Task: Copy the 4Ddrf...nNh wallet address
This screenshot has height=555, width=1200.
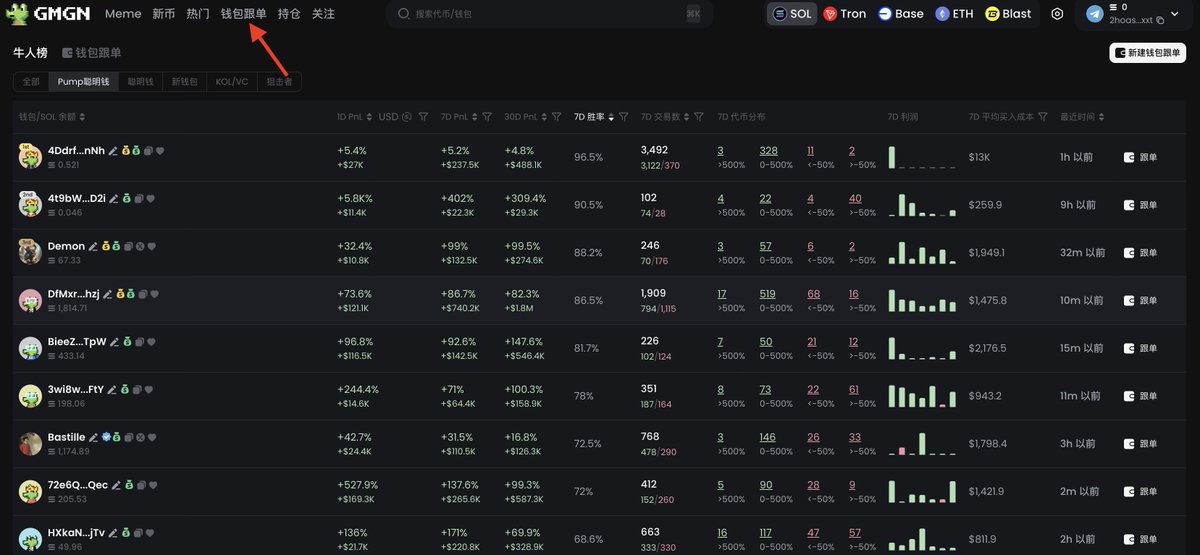Action: coord(149,151)
